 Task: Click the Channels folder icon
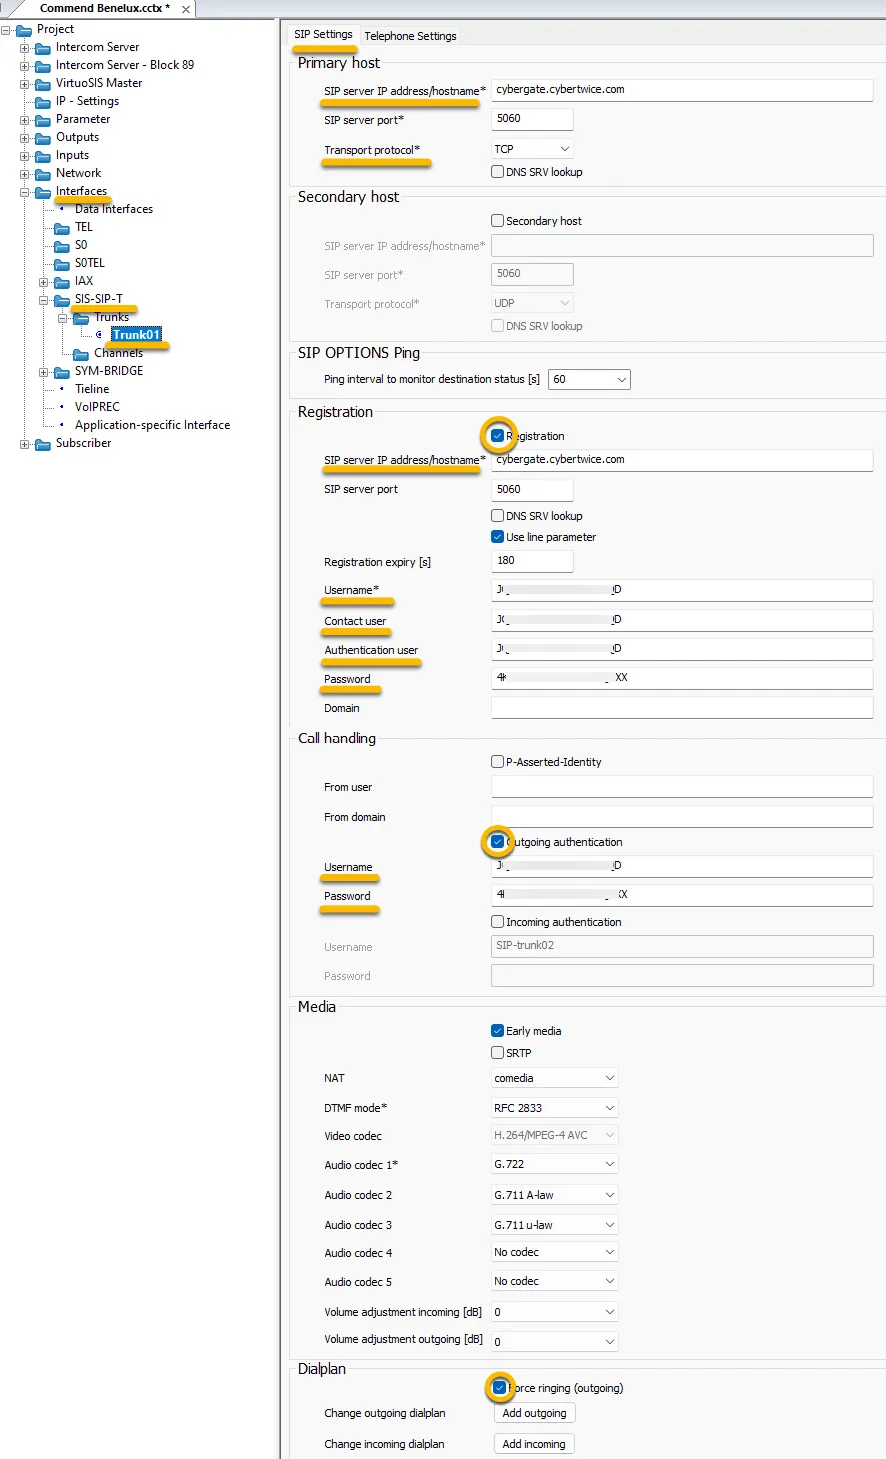[81, 354]
